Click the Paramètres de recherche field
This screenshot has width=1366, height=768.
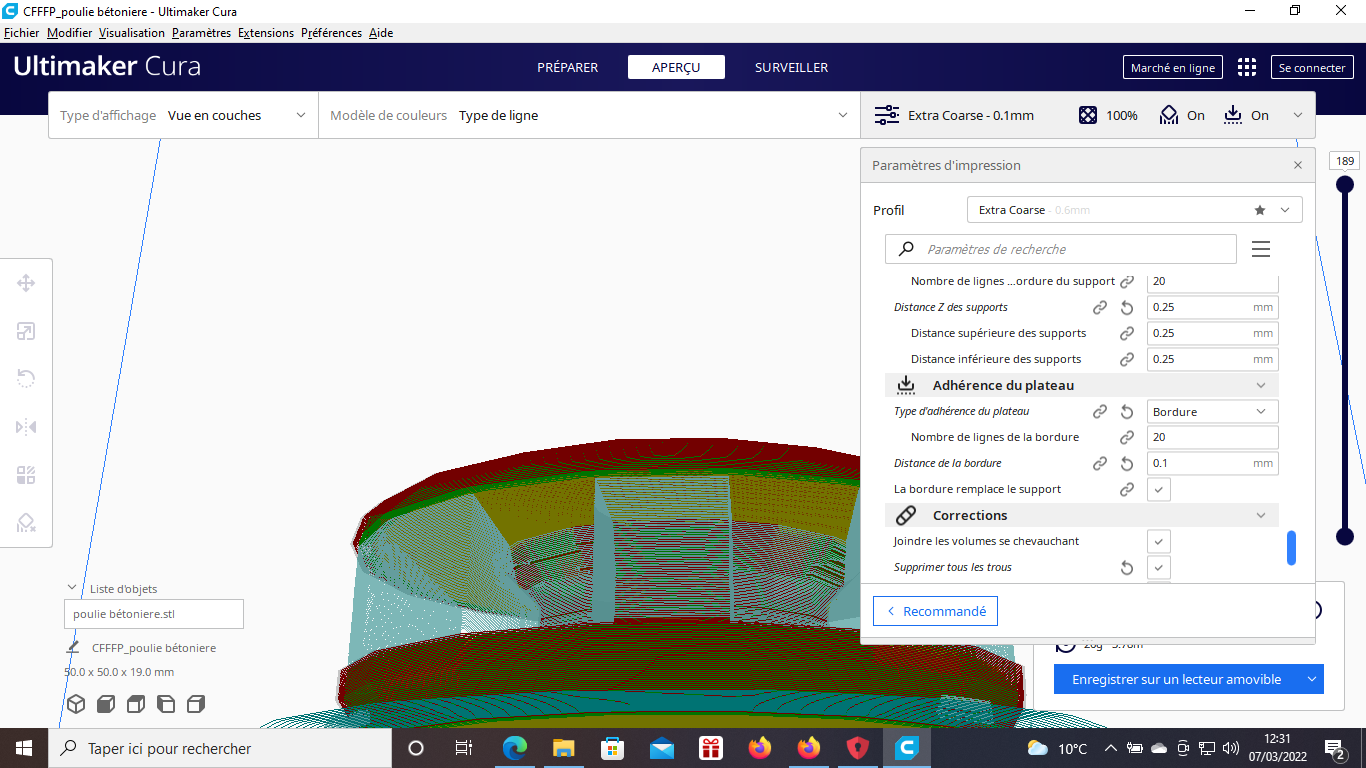(1061, 249)
